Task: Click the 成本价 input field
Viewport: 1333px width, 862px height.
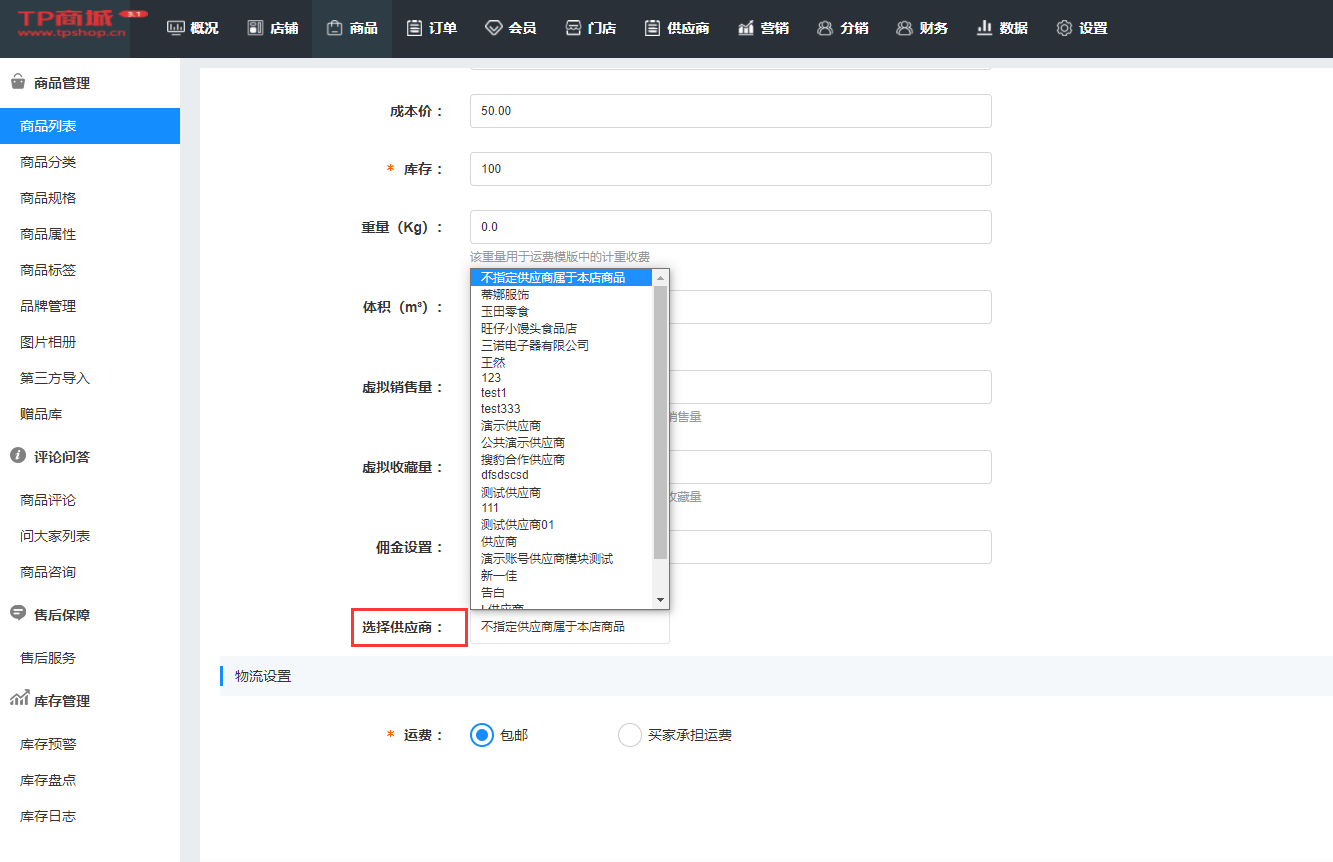Action: tap(730, 111)
